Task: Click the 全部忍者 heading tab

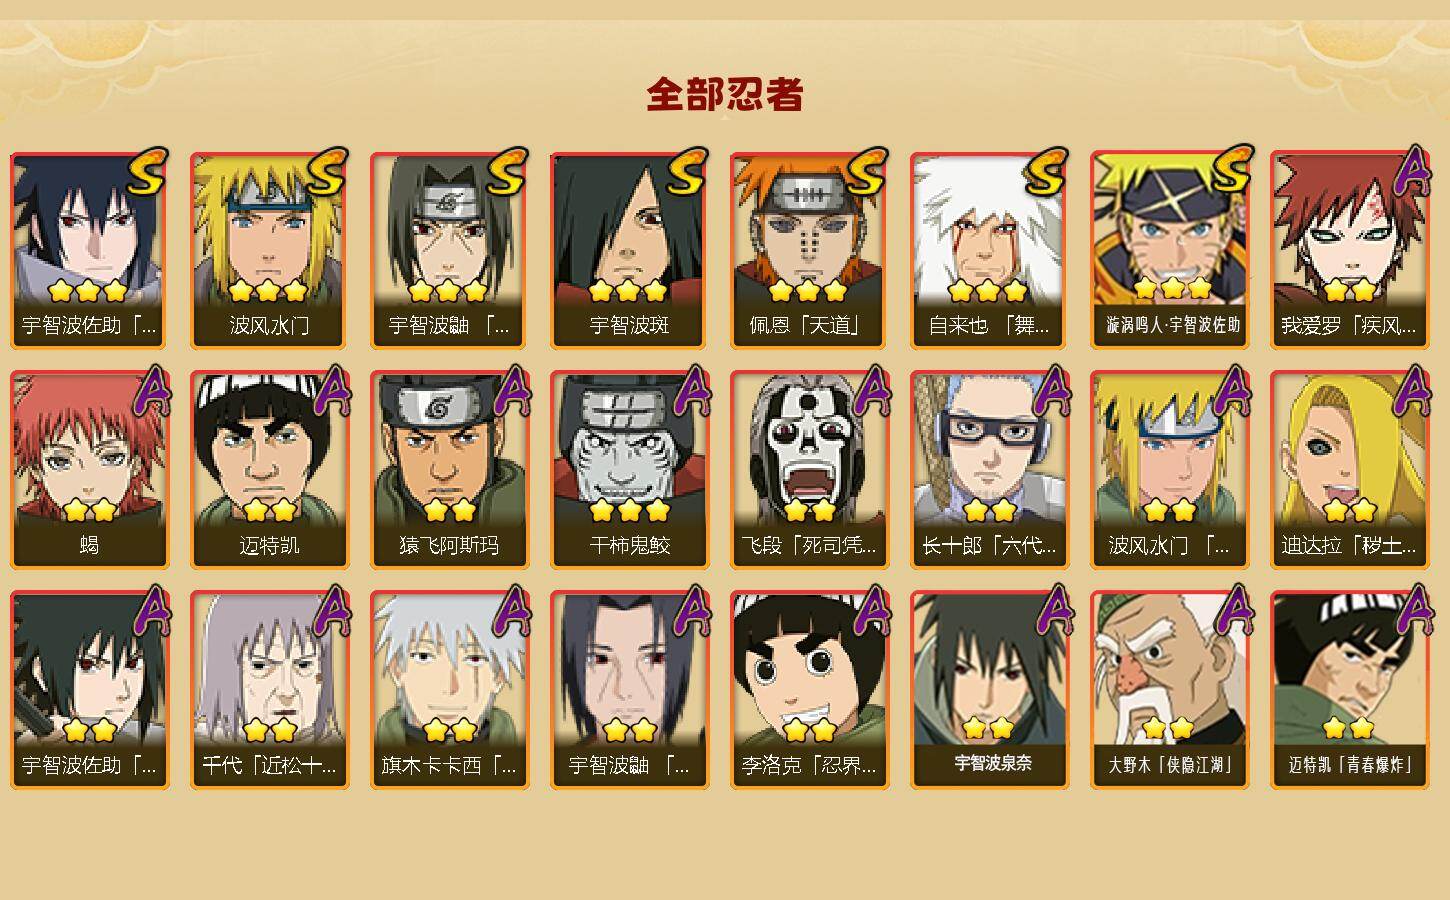Action: click(x=725, y=95)
